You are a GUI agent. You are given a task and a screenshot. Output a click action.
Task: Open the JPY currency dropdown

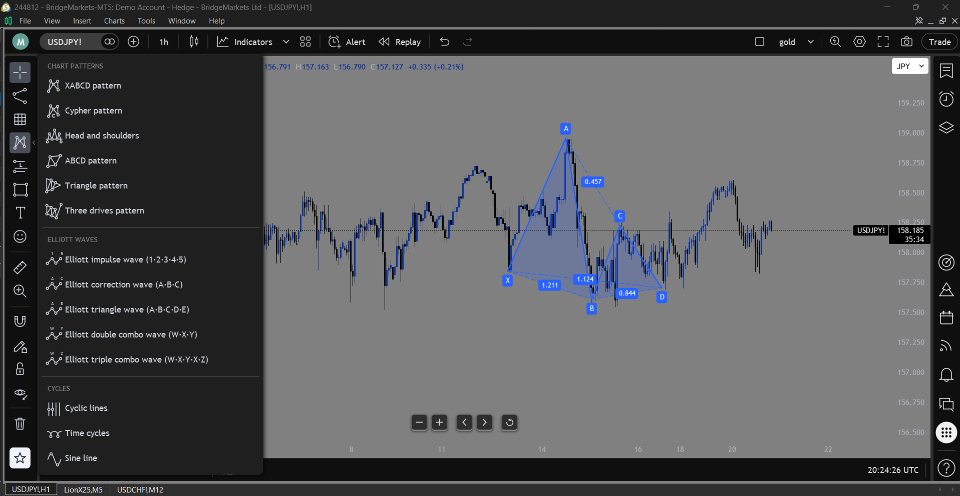910,66
